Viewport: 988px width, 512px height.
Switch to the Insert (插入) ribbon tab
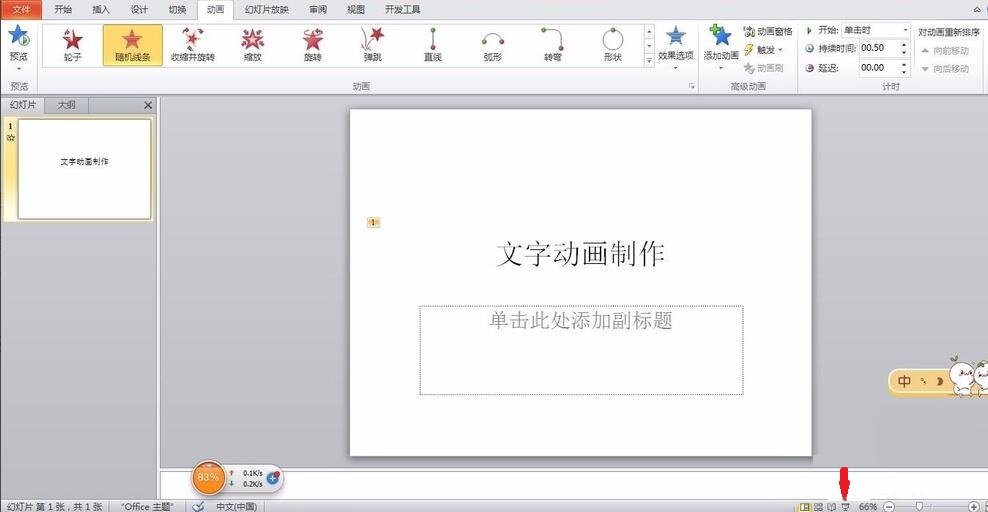[x=101, y=9]
